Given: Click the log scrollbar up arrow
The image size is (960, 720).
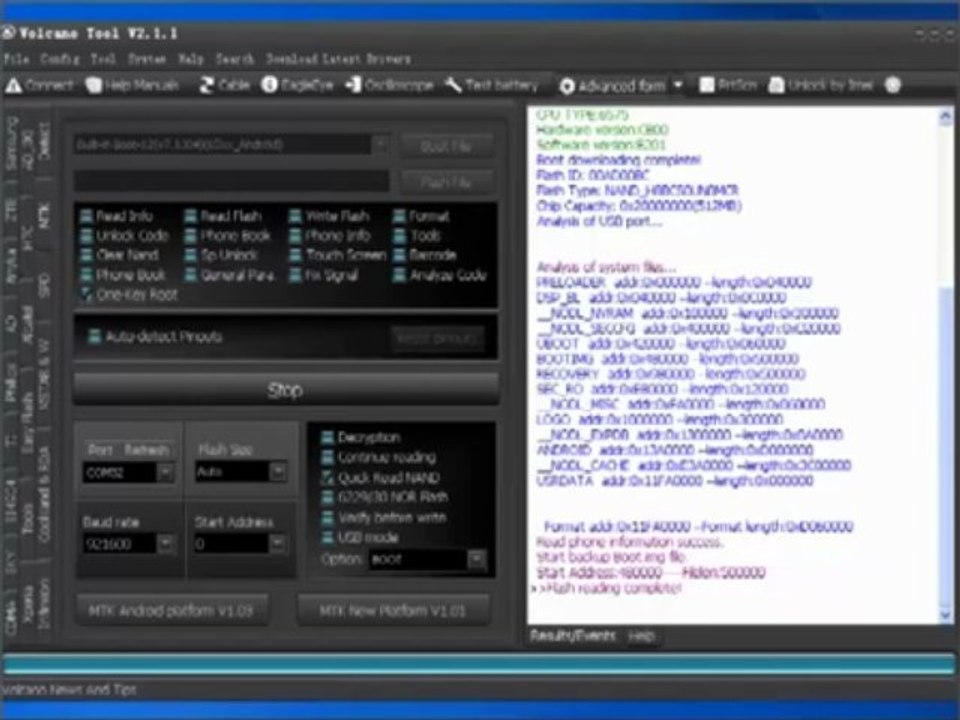Looking at the screenshot, I should coord(945,116).
